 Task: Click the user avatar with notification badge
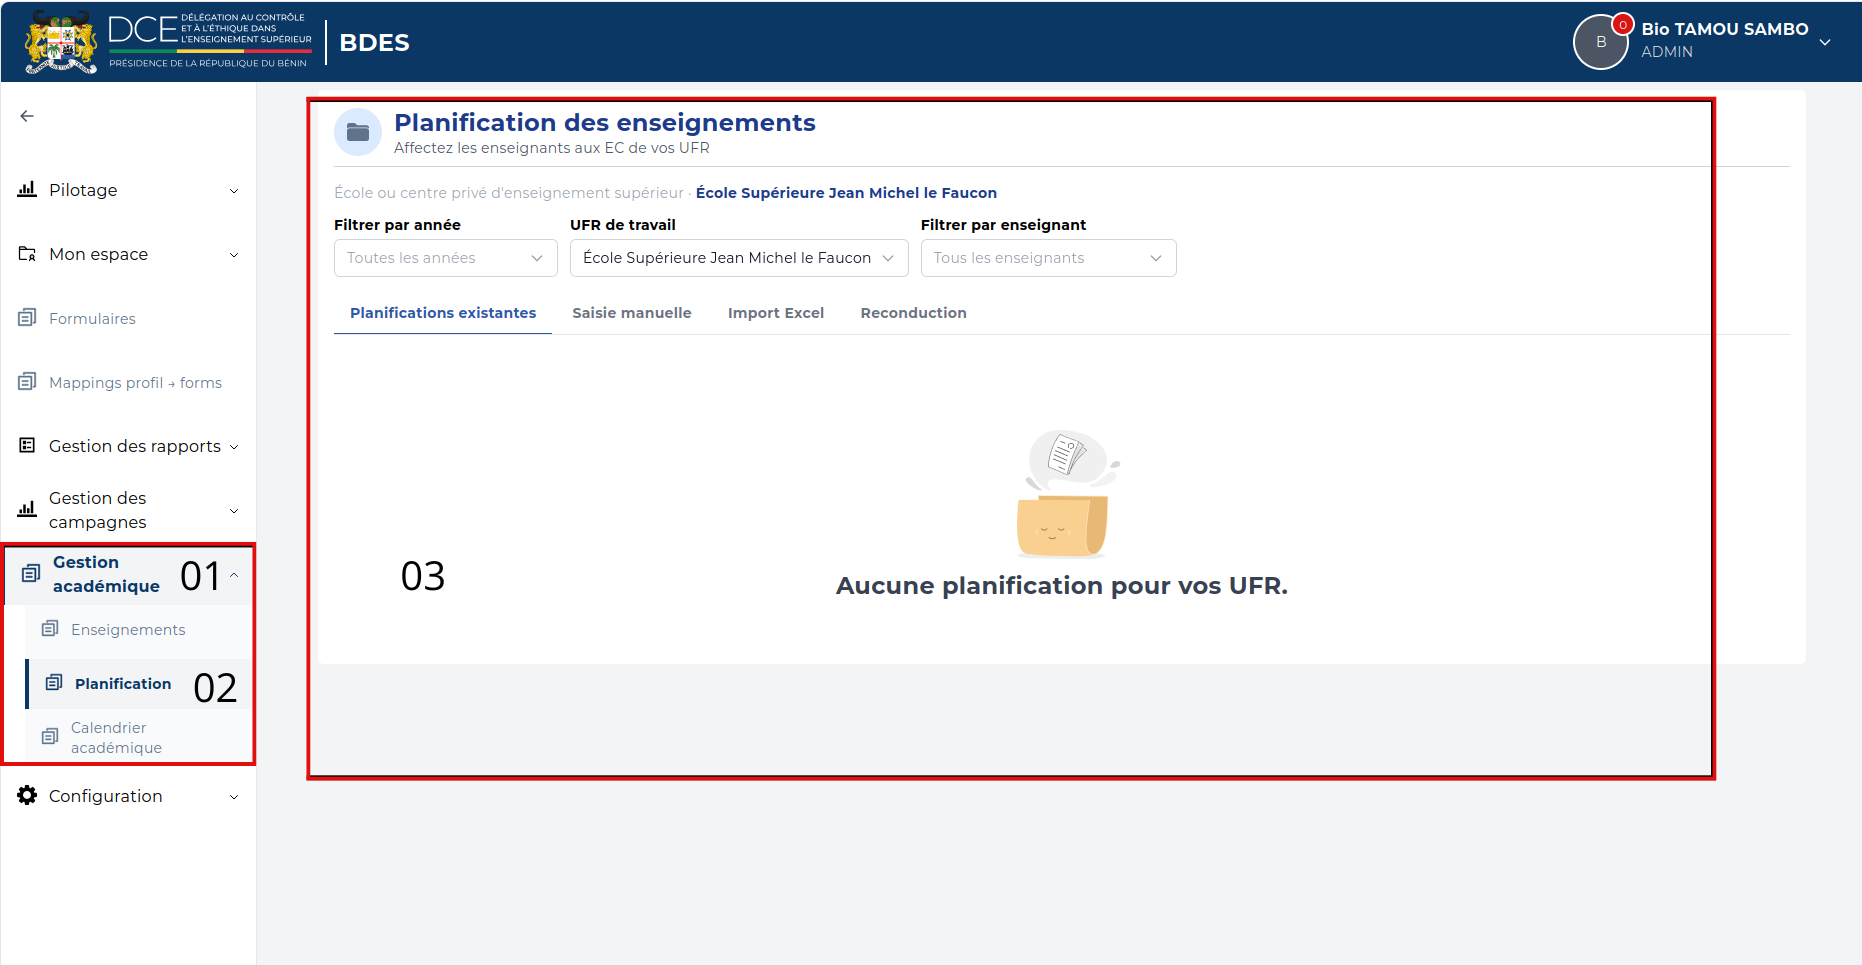1602,42
